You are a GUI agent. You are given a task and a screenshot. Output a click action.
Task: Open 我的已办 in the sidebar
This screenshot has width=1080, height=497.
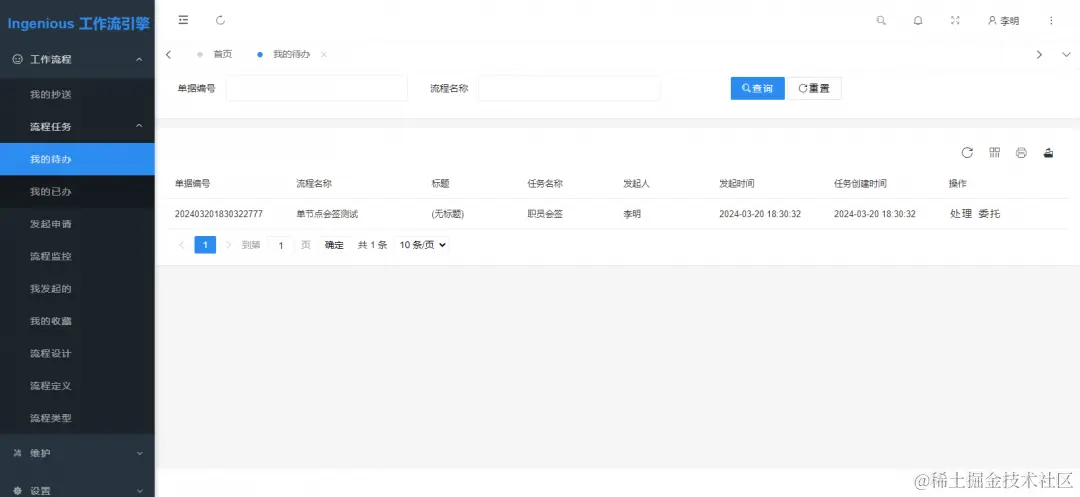click(77, 191)
